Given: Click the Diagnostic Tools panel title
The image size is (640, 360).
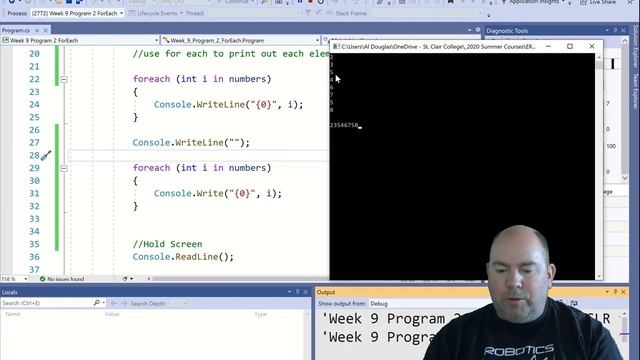Looking at the screenshot, I should (507, 31).
